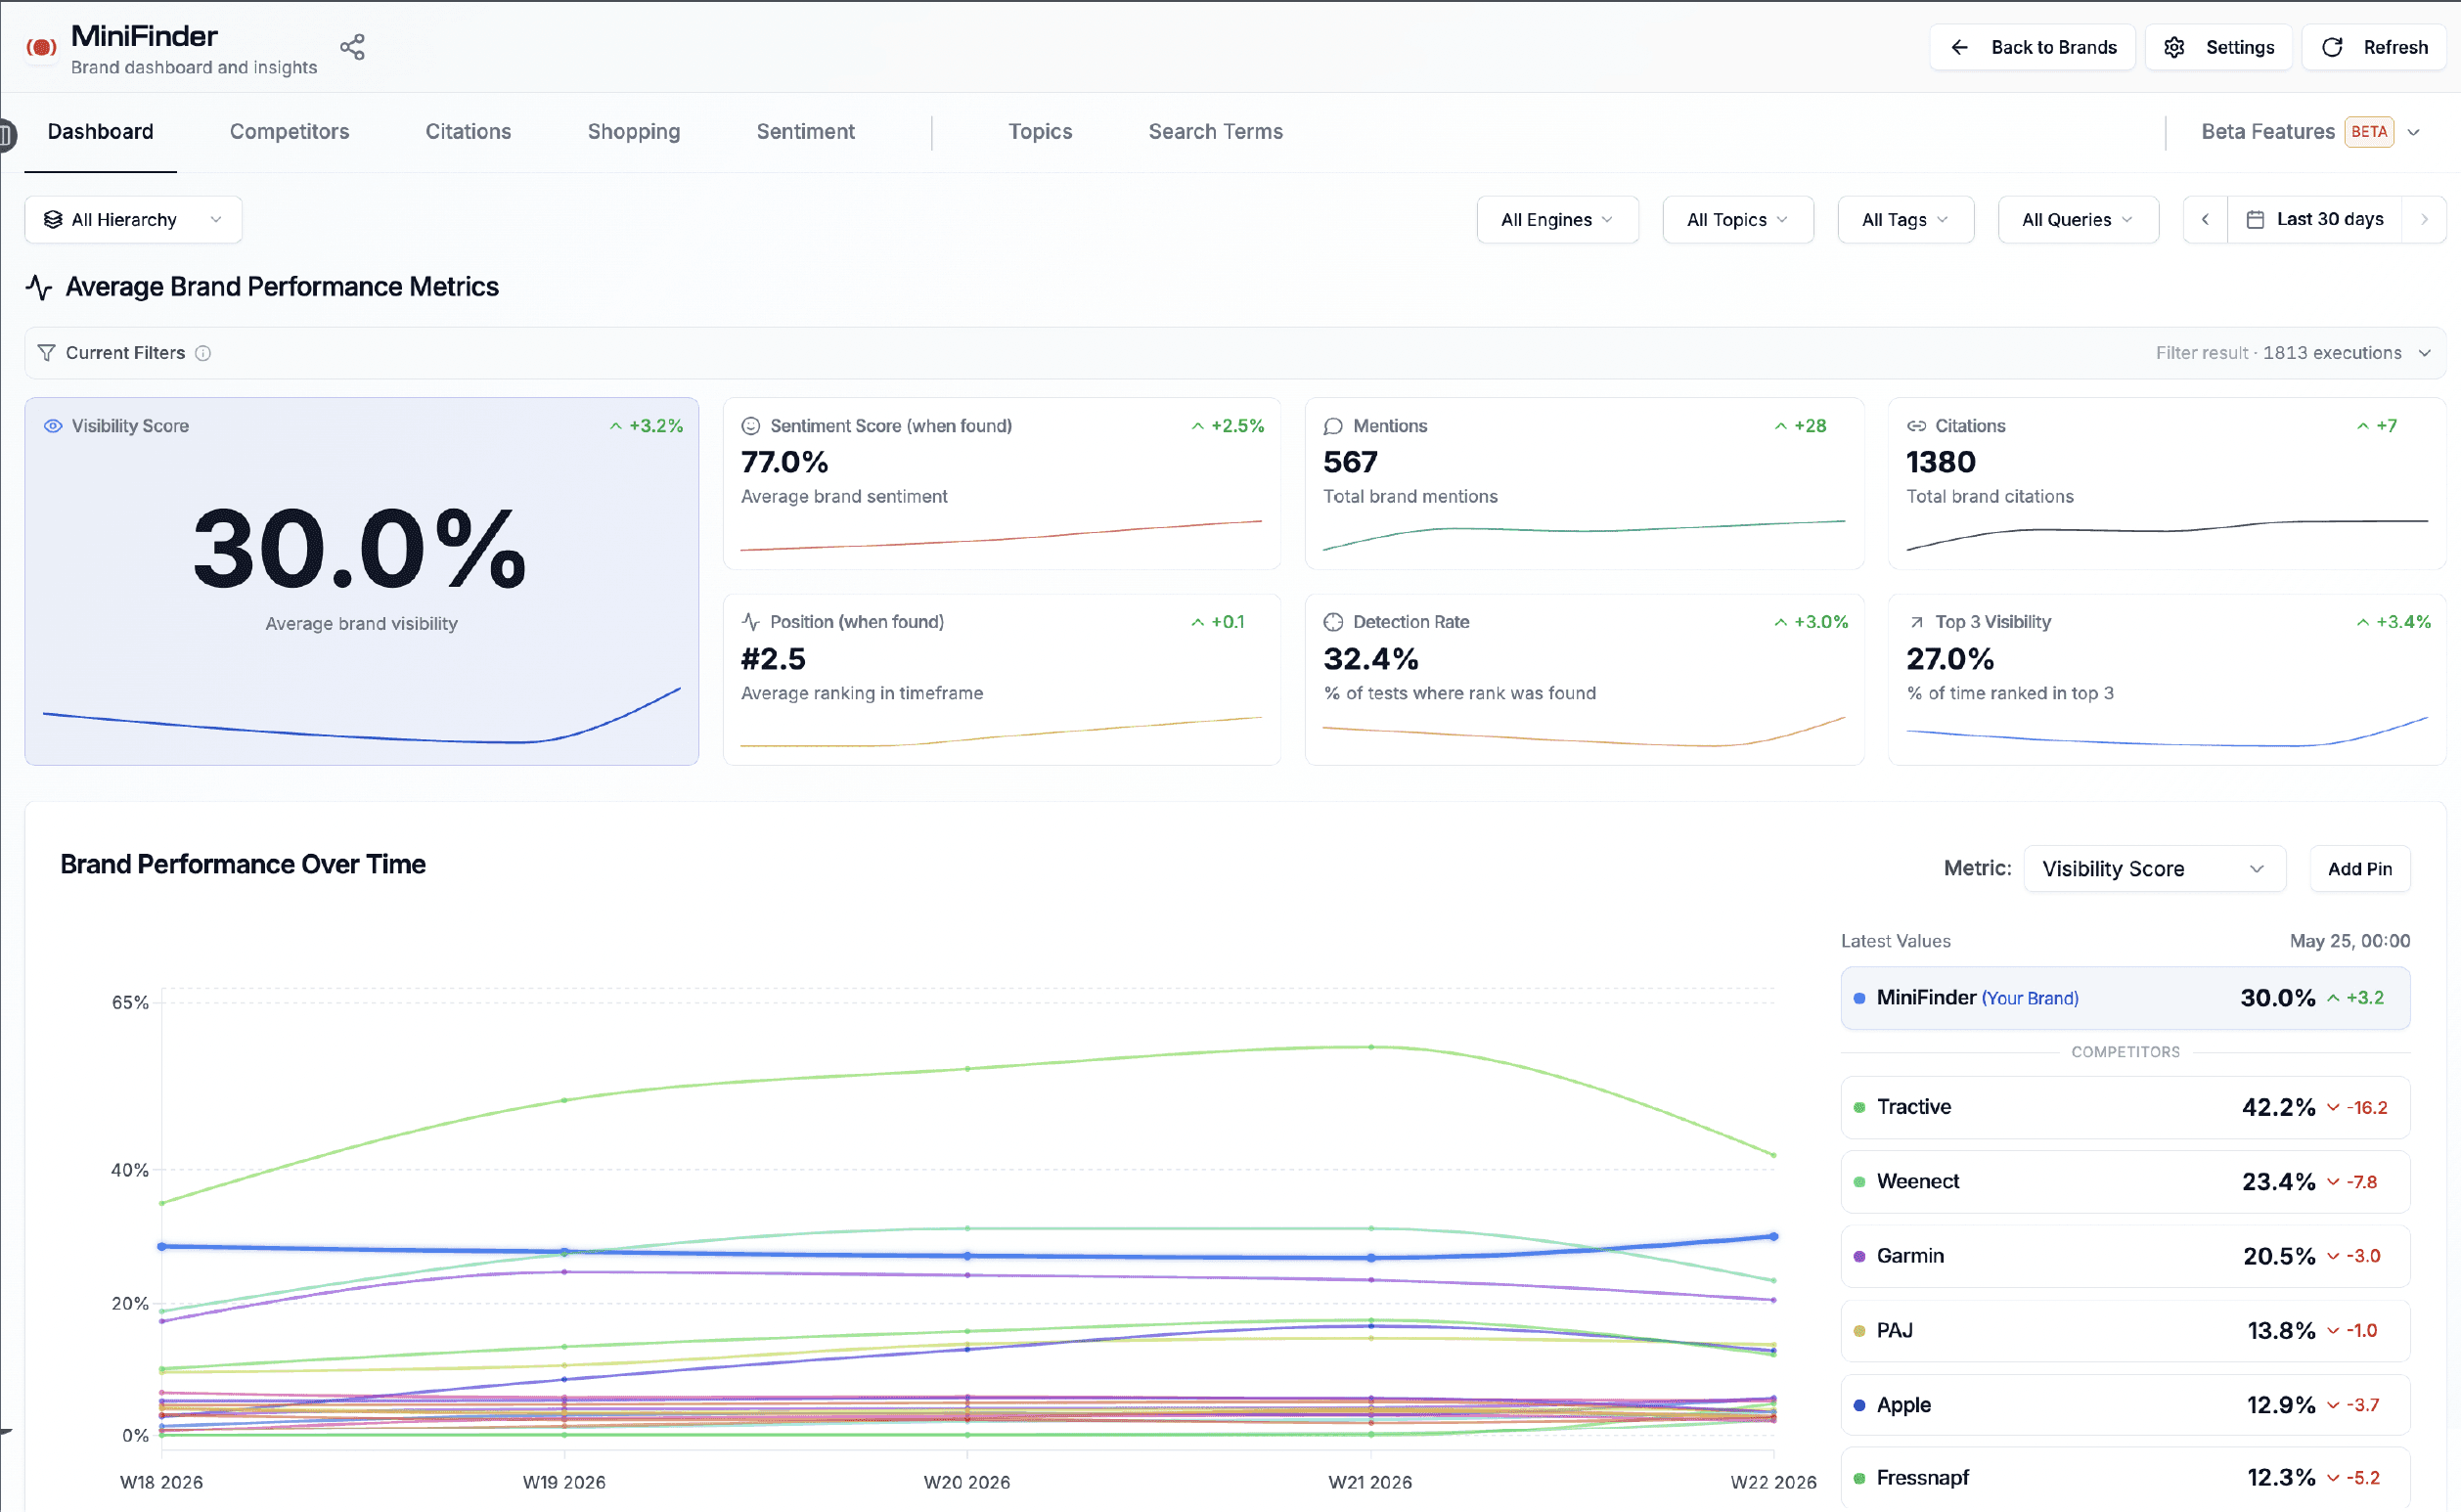
Task: Click Back to Brands button
Action: click(2032, 47)
